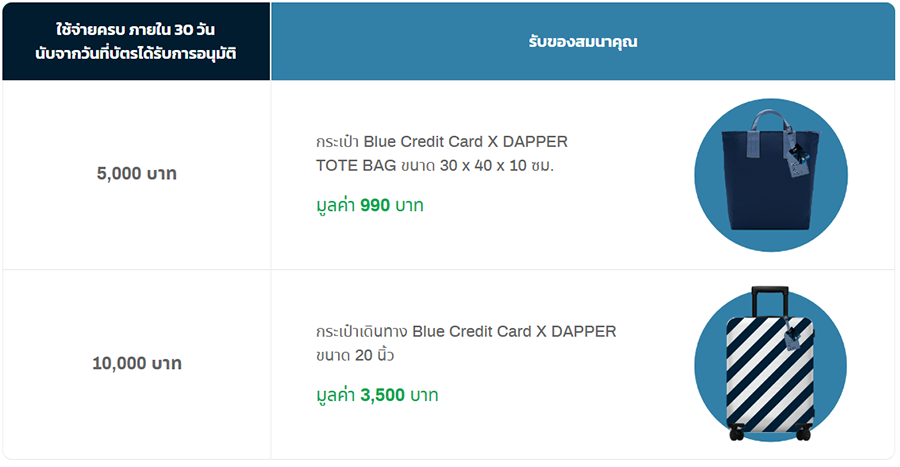Click the "นับจากวันที่บัตรได้รับการอนุมัติ" header line
Screen dimensions: 900x467
coord(136,54)
